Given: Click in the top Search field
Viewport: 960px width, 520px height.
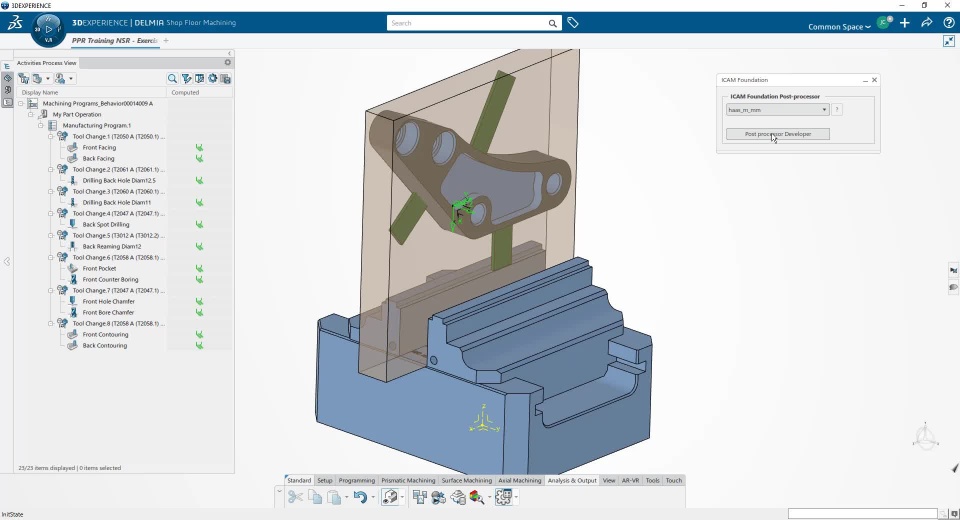Looking at the screenshot, I should coord(467,23).
